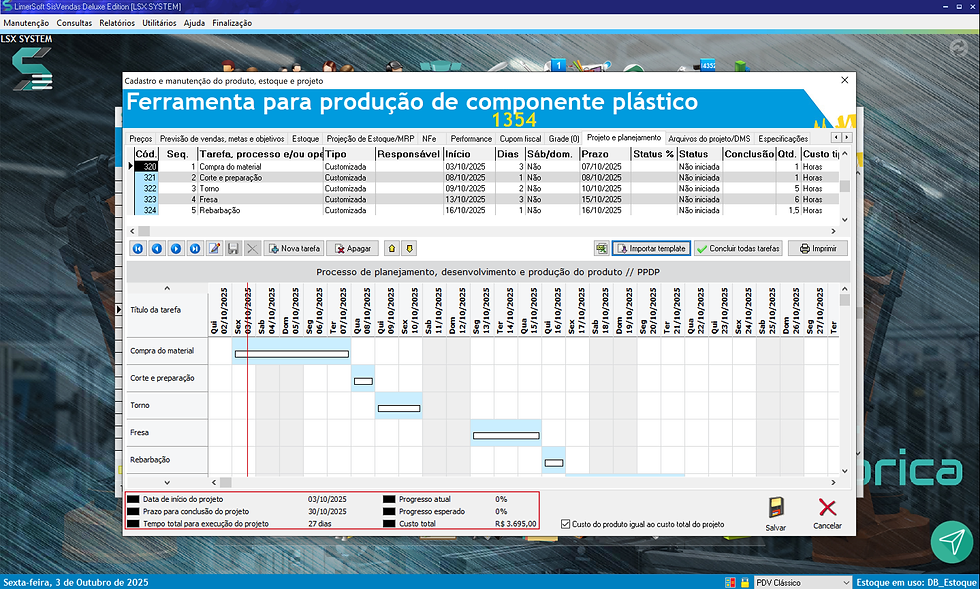Click the Salvar floppy disk icon
The height and width of the screenshot is (589, 980).
(x=776, y=507)
